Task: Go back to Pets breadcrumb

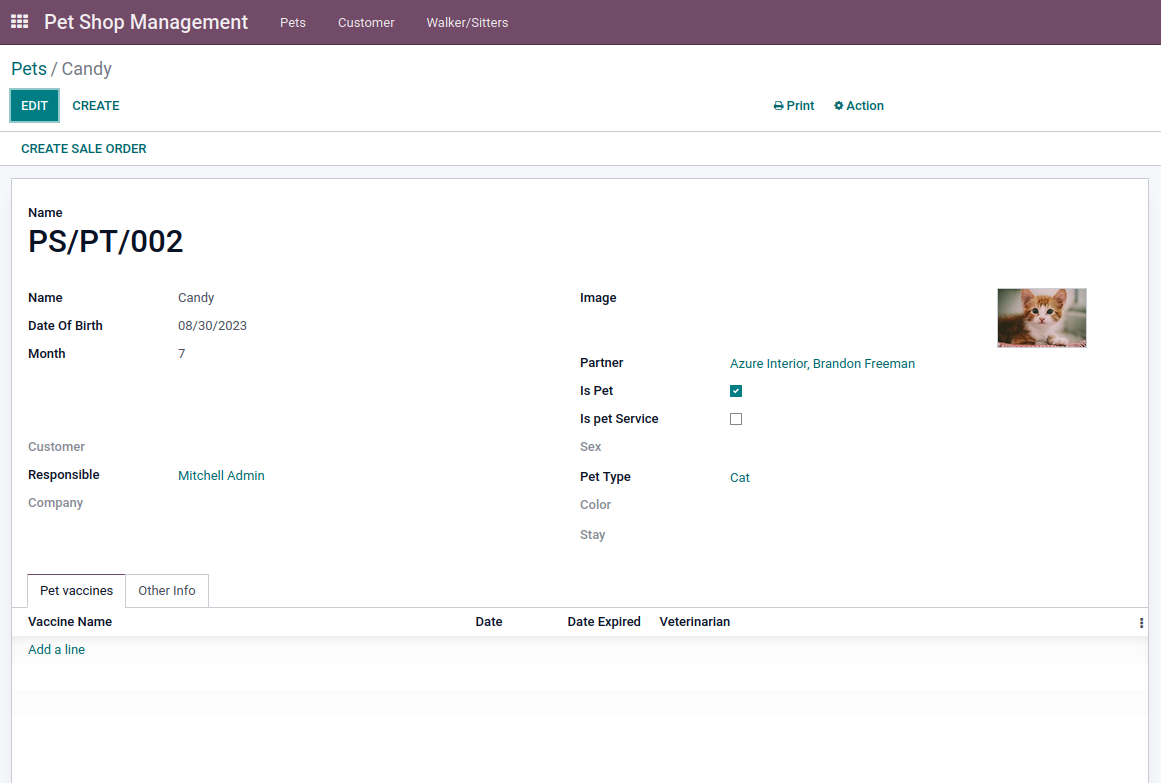Action: tap(29, 69)
